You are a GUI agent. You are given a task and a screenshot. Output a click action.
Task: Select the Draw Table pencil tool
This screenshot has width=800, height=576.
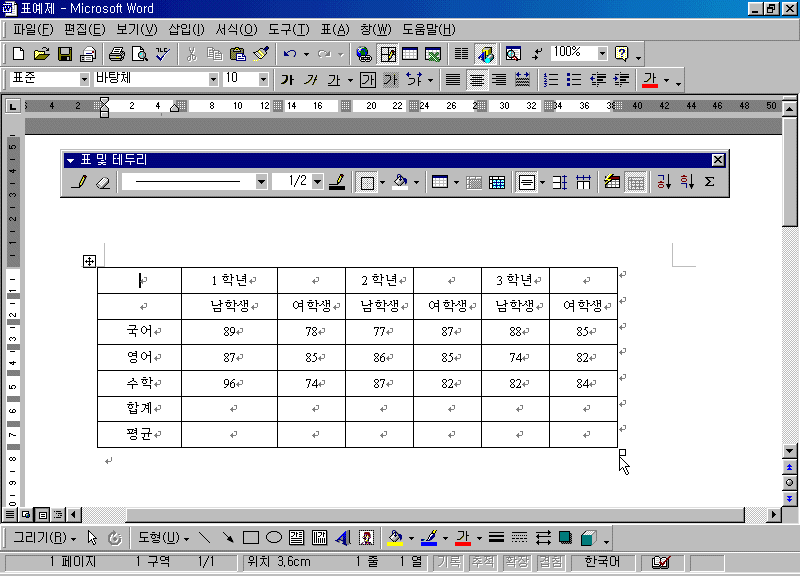click(80, 182)
